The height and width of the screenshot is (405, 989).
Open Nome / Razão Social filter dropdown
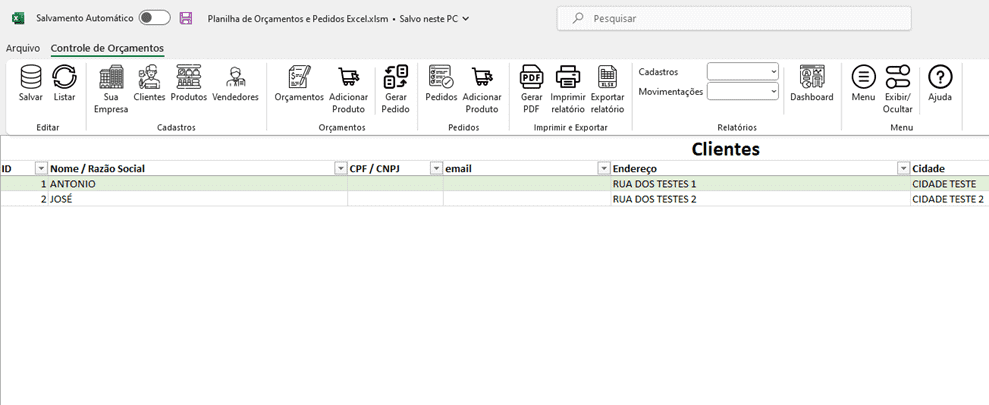pyautogui.click(x=339, y=168)
